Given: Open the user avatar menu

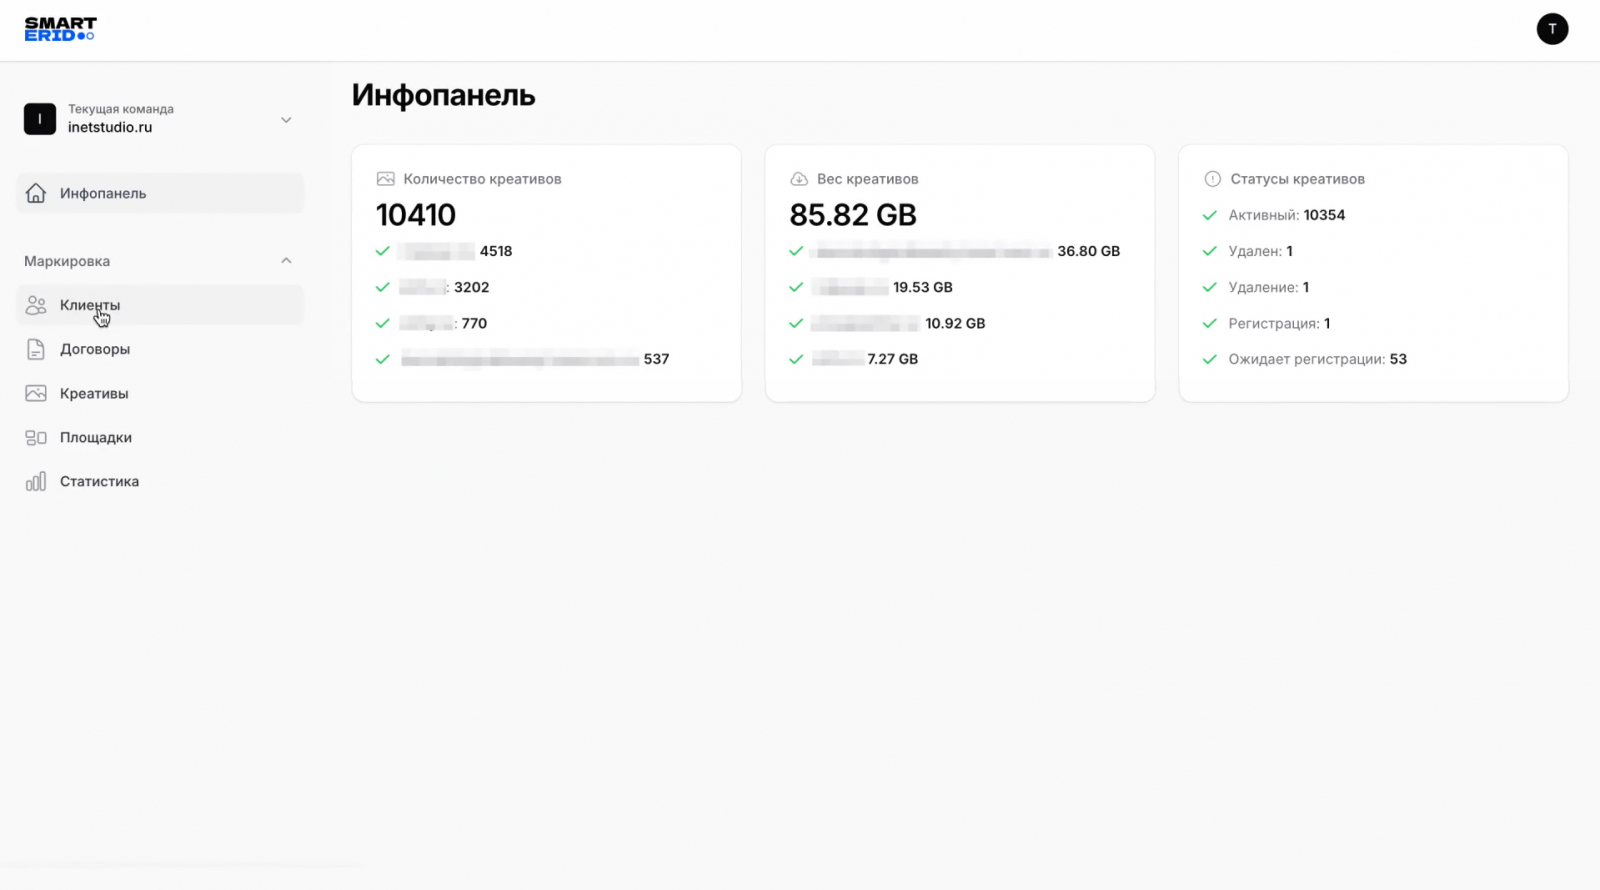Looking at the screenshot, I should point(1552,29).
